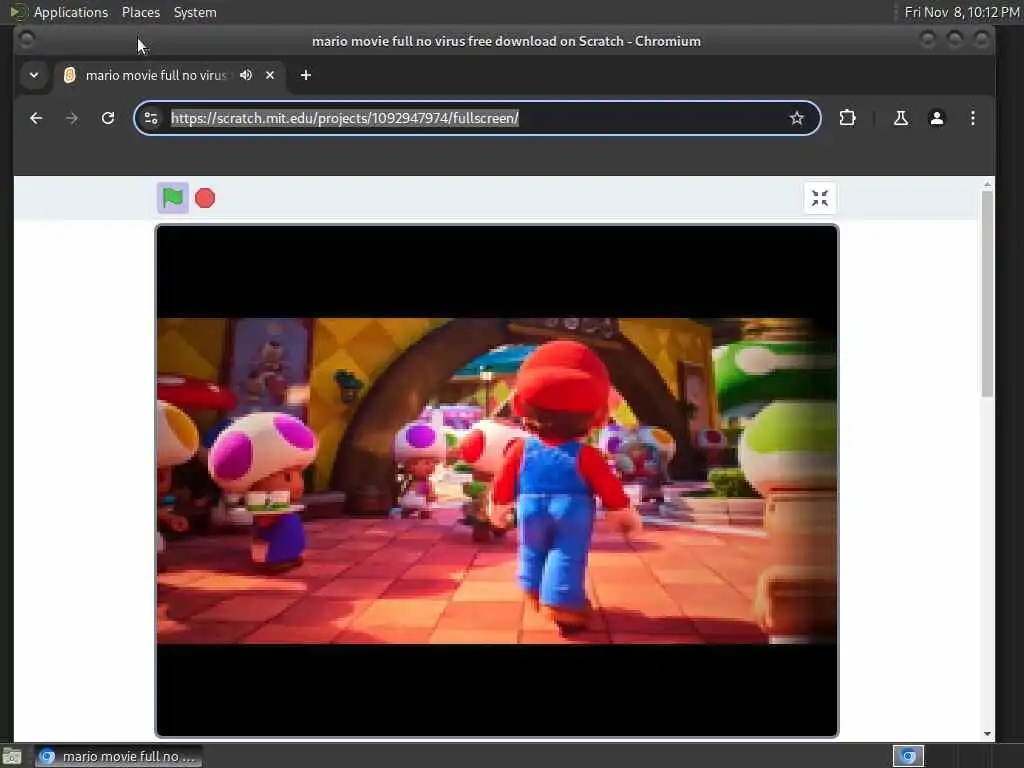Click the scrollbar down arrow
Viewport: 1024px width, 768px height.
987,734
